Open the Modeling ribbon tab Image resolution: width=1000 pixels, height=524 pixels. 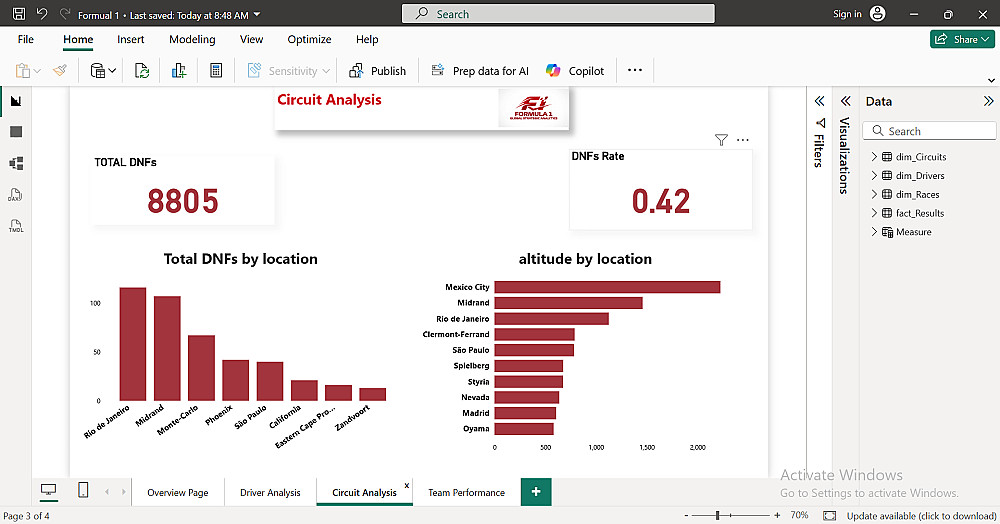click(192, 40)
